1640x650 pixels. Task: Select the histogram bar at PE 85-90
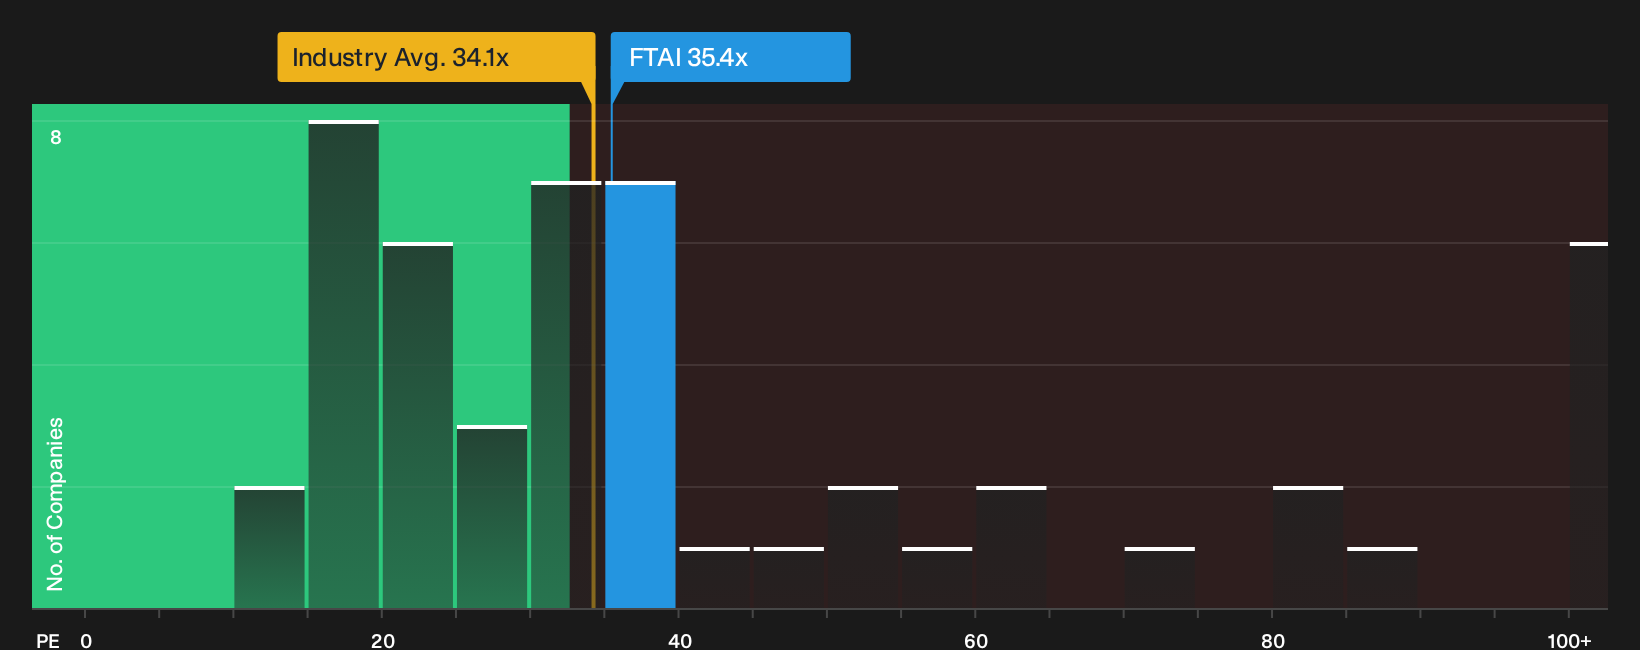pyautogui.click(x=1382, y=578)
